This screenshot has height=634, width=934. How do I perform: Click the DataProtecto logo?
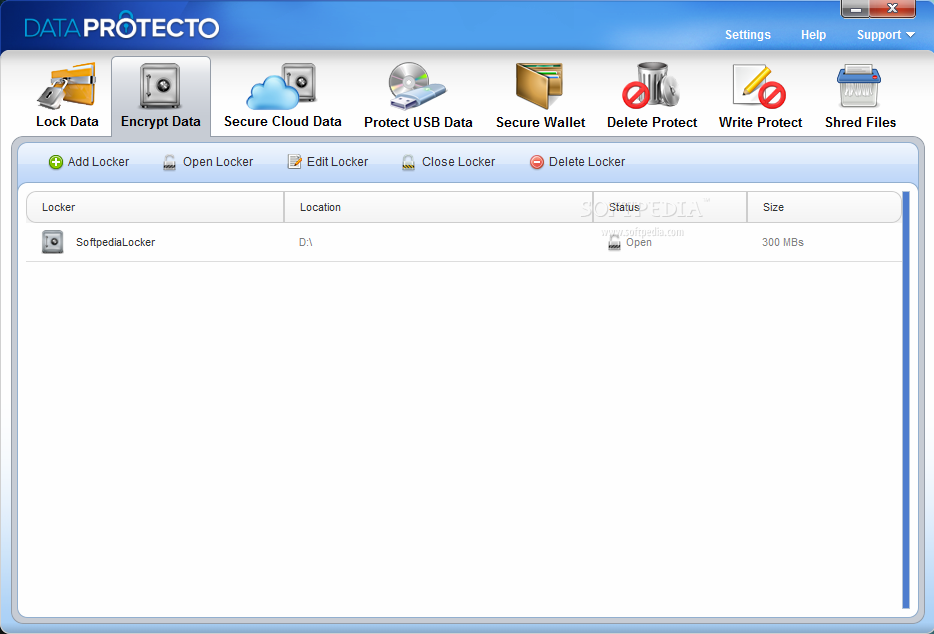pos(122,26)
